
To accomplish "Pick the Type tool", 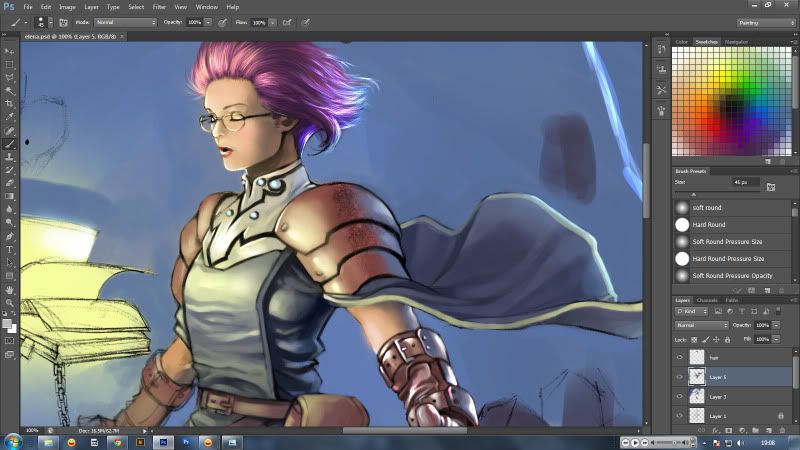I will coord(10,249).
